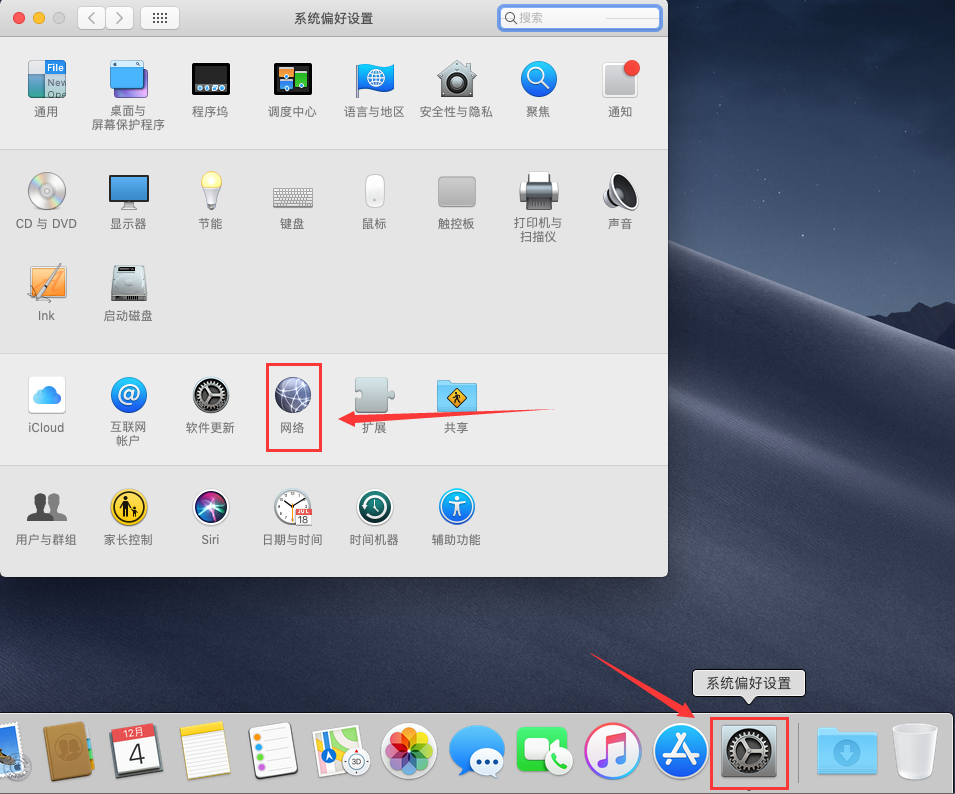Launch App Store from the Dock

click(x=680, y=751)
